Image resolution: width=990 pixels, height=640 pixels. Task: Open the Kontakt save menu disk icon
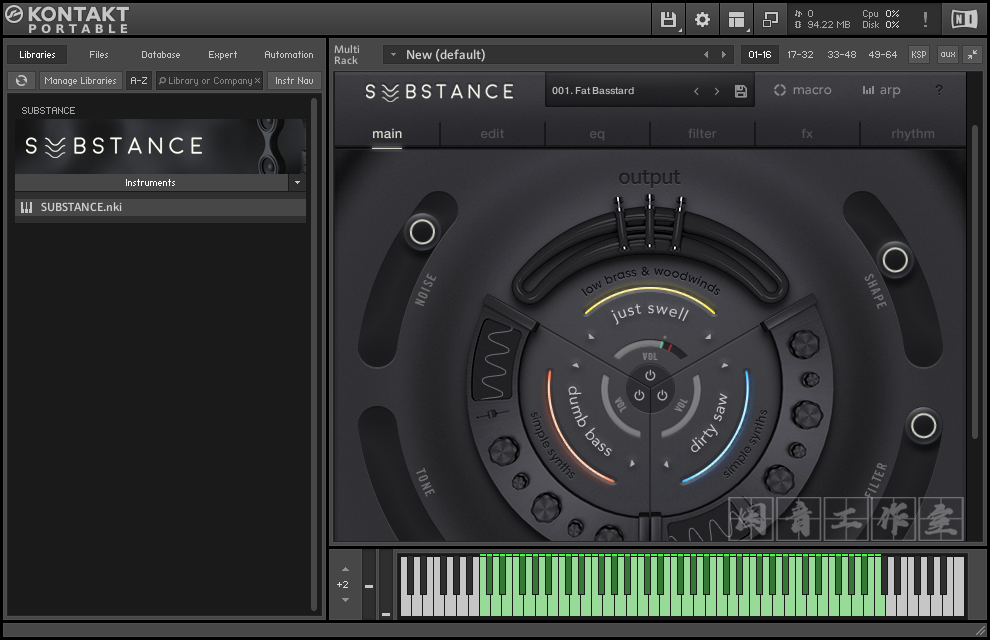point(668,19)
